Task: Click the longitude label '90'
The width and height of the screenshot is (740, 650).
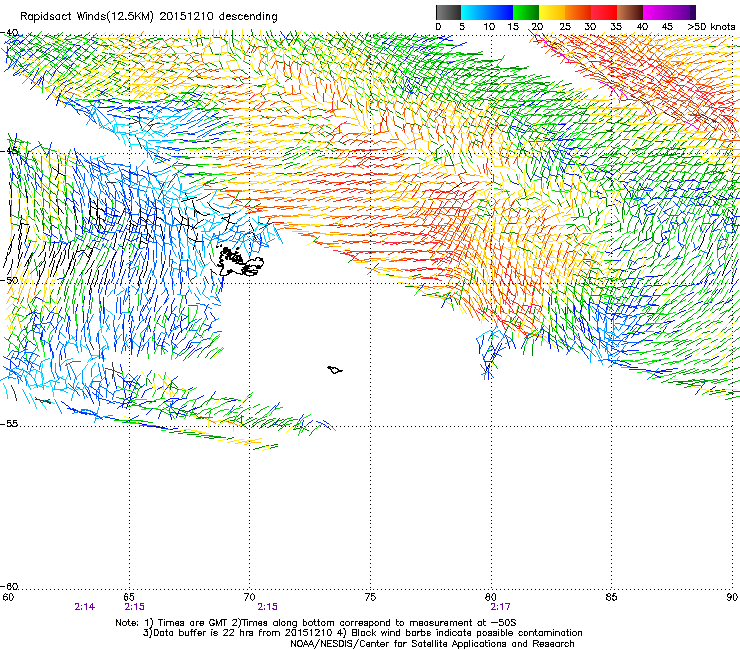Action: [x=732, y=597]
